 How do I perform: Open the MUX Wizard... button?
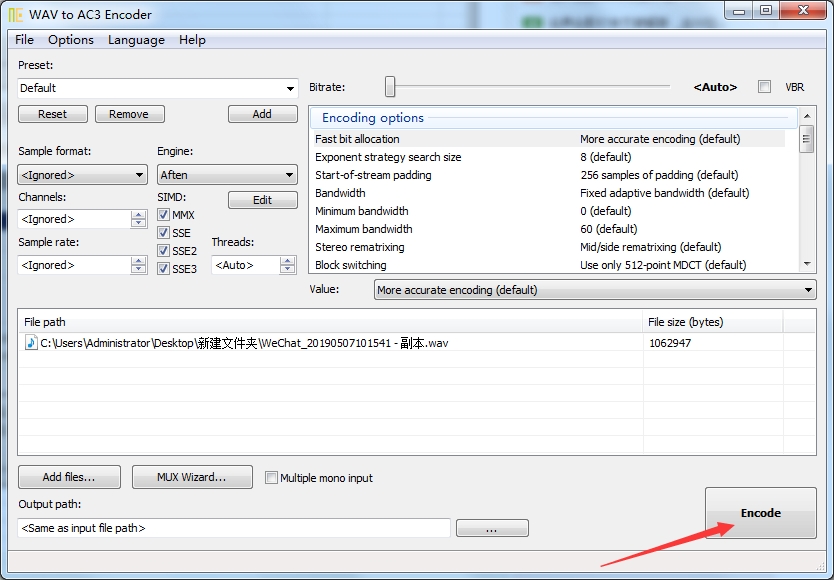[192, 477]
